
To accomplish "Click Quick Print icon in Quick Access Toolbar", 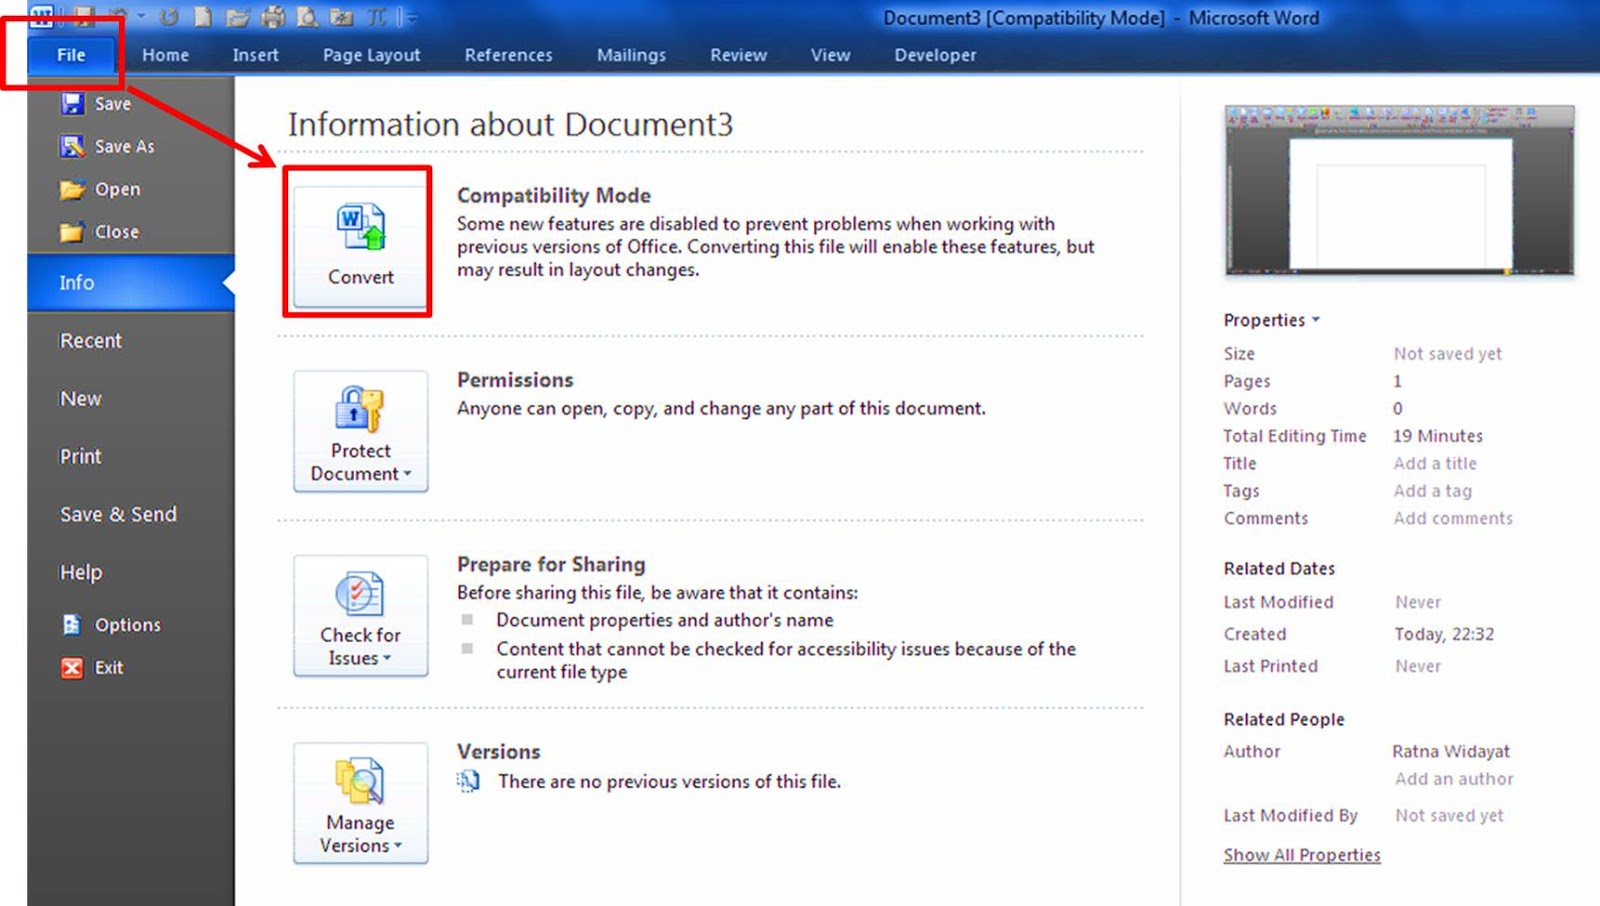I will (272, 16).
